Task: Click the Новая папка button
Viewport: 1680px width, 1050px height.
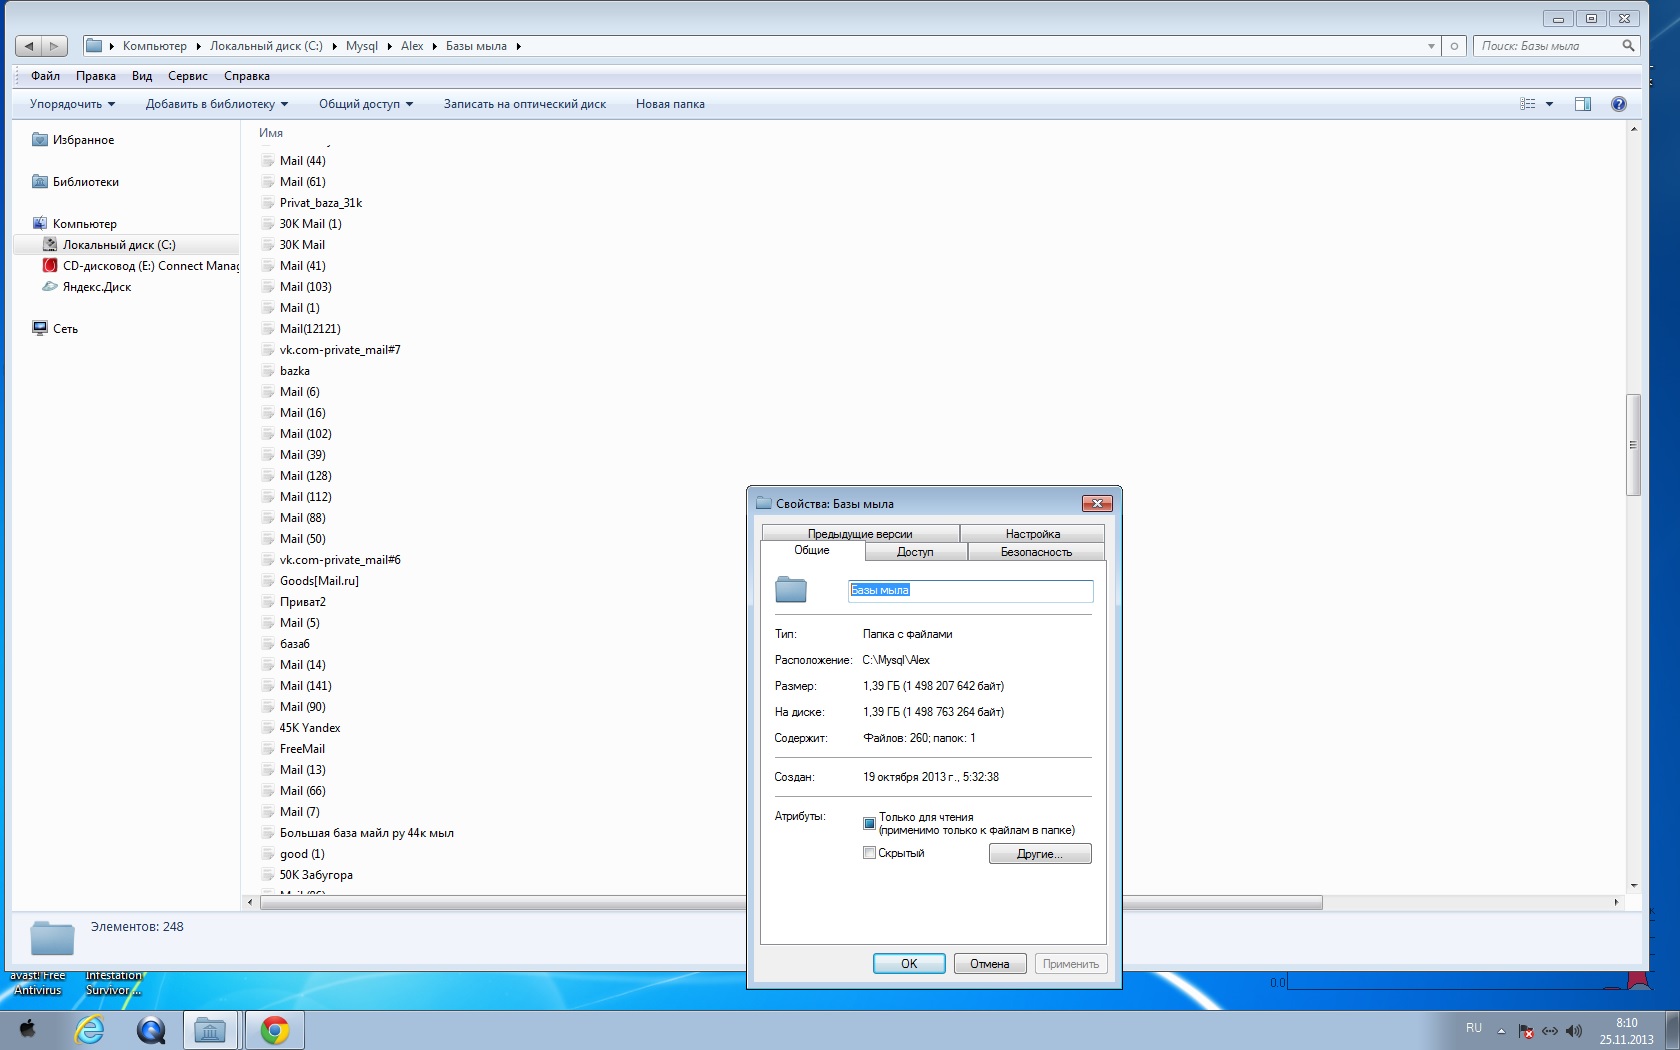Action: coord(670,104)
